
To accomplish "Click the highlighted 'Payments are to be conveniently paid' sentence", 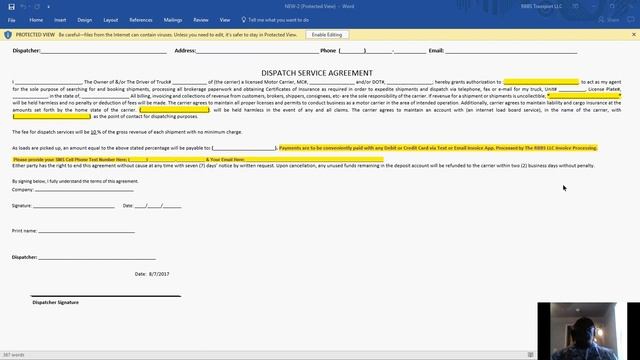I will (x=438, y=148).
